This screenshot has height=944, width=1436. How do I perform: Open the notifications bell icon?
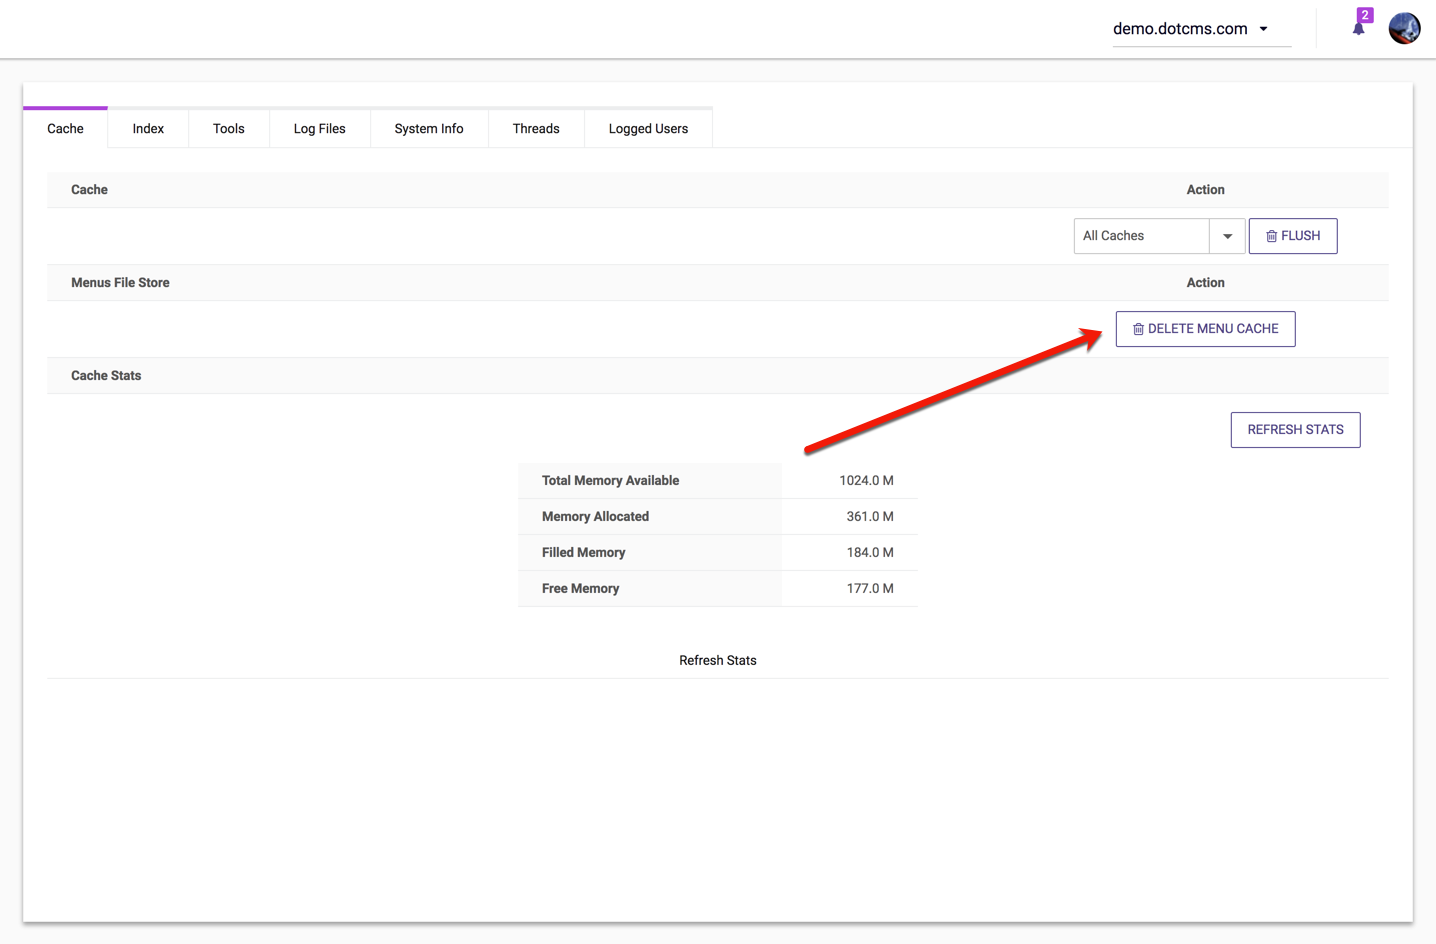[1358, 28]
